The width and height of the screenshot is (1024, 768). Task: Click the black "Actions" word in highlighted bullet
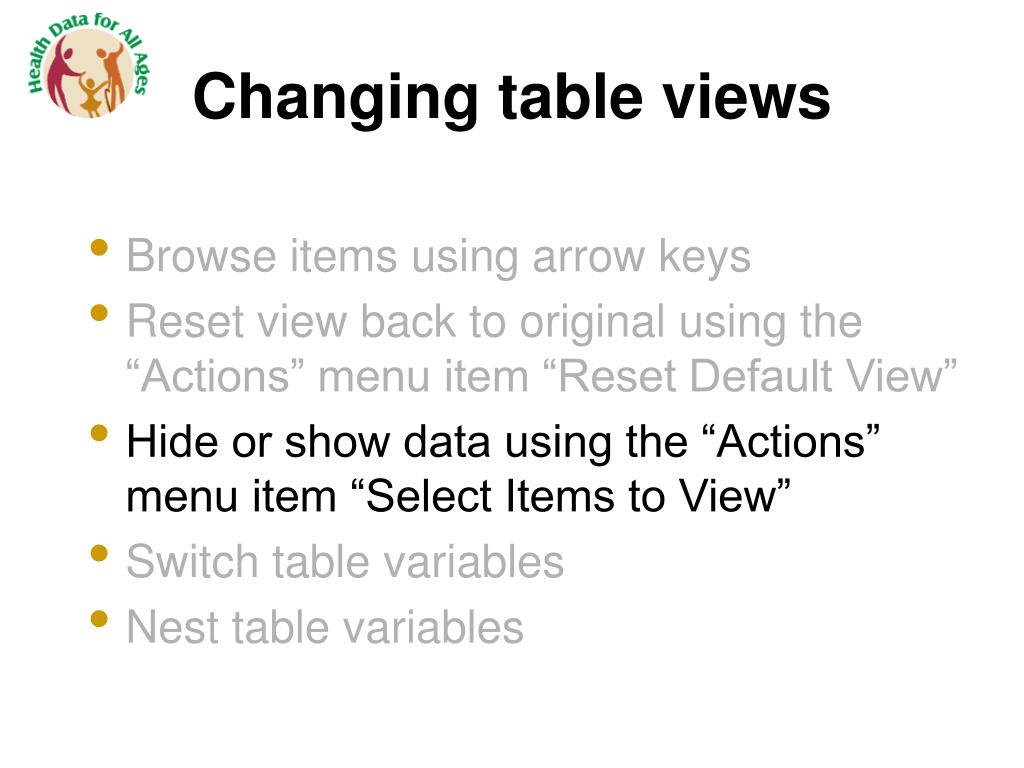(793, 441)
